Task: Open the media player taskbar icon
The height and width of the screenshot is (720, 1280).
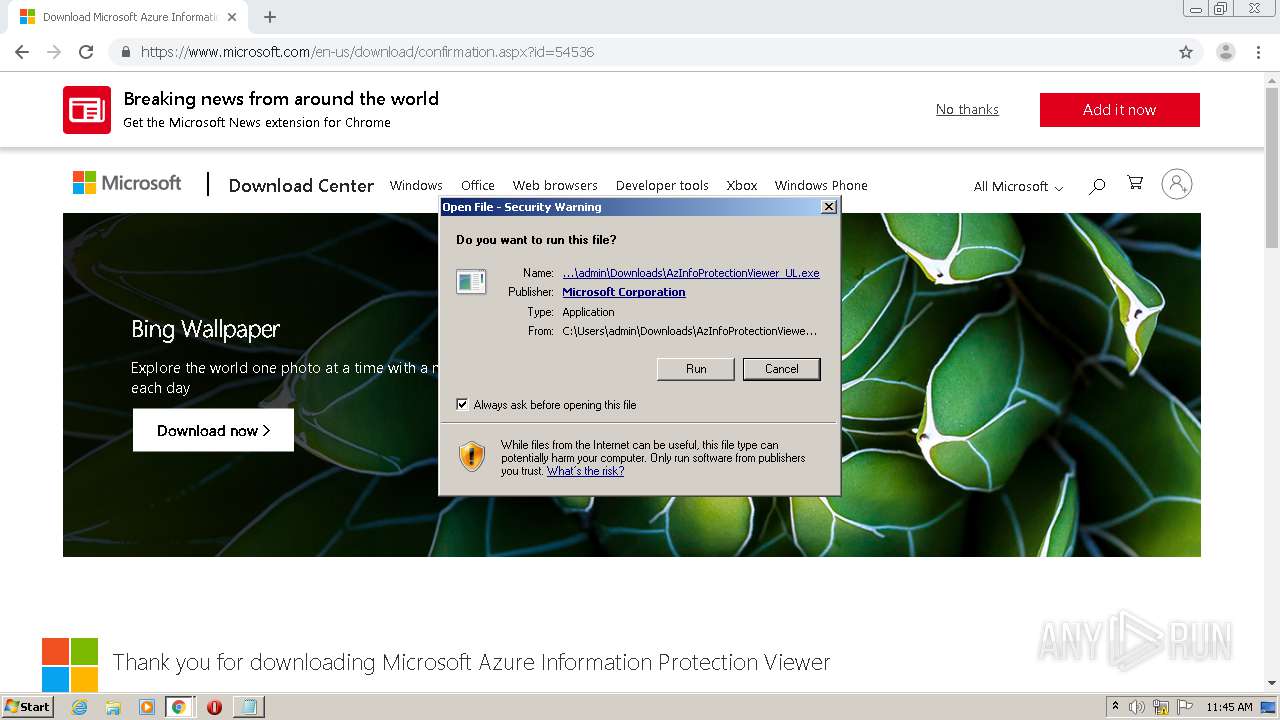Action: click(x=146, y=707)
